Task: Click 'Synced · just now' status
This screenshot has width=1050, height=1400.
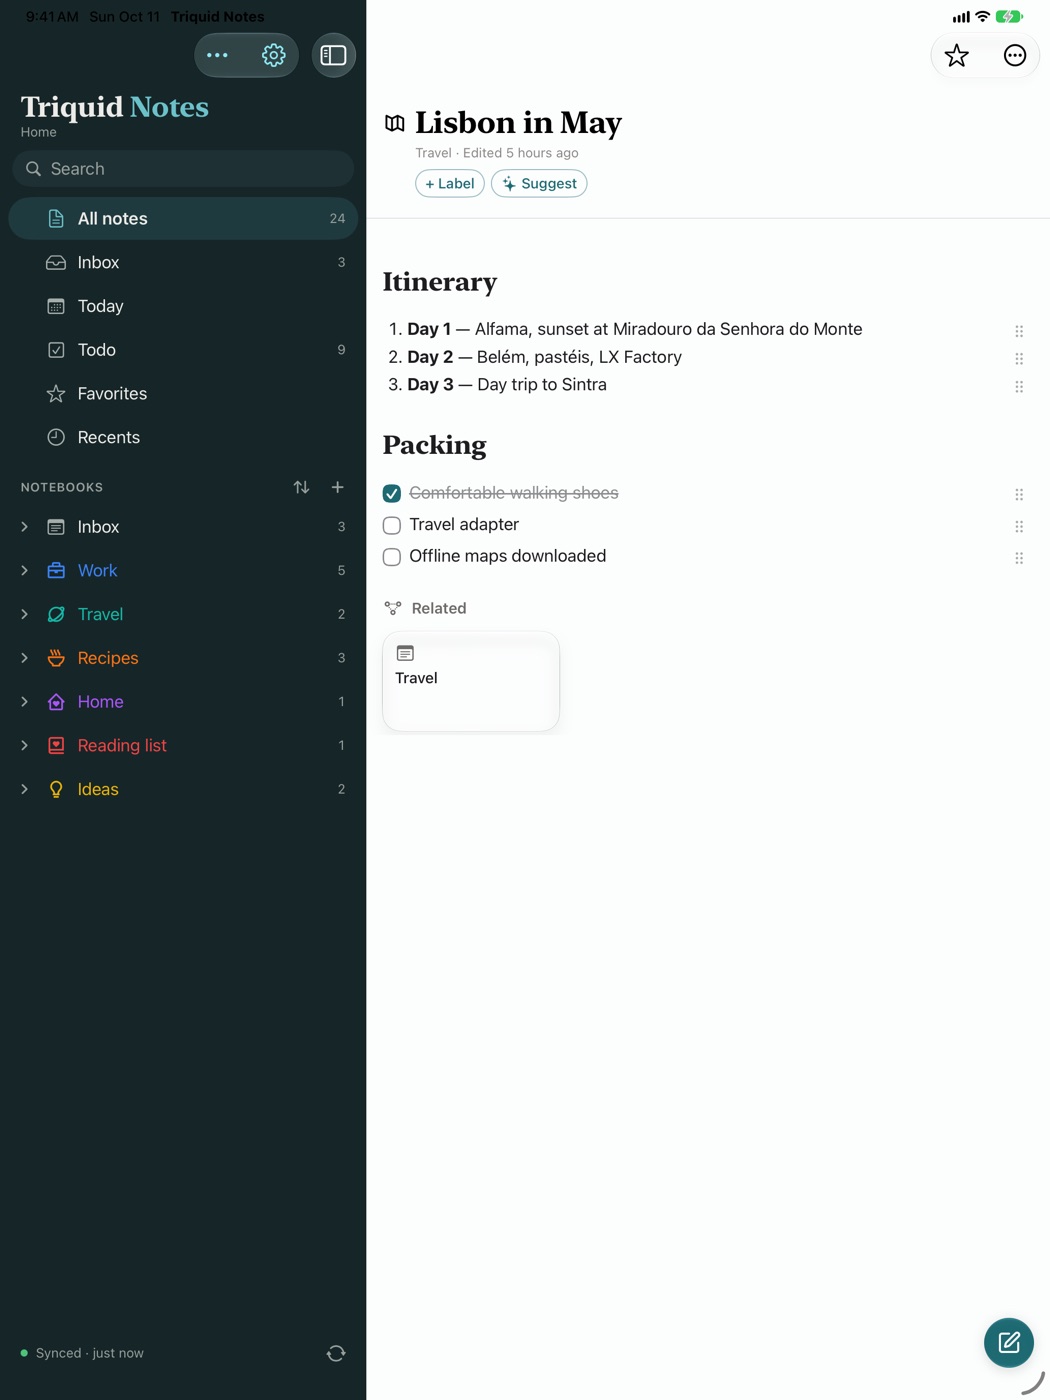Action: pyautogui.click(x=90, y=1353)
